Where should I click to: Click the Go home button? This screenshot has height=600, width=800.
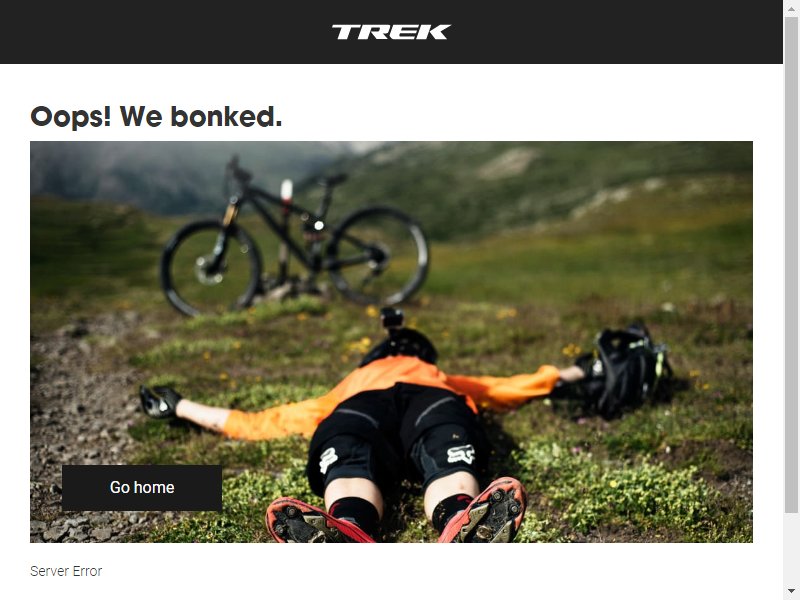pos(142,488)
